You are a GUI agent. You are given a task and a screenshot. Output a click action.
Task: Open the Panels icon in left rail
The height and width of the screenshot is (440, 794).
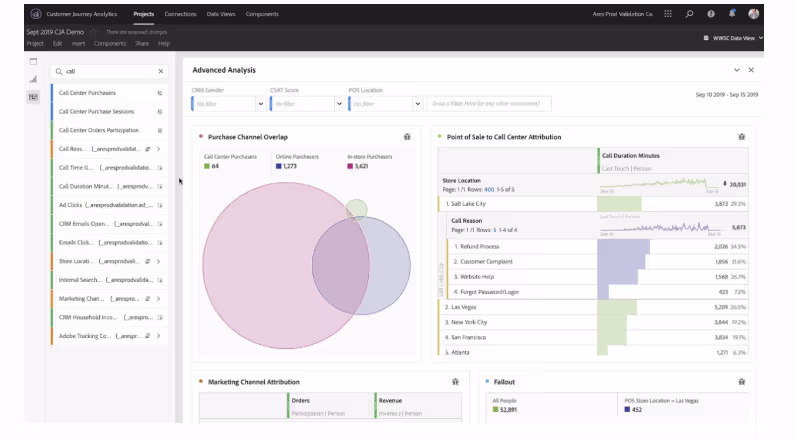click(33, 62)
